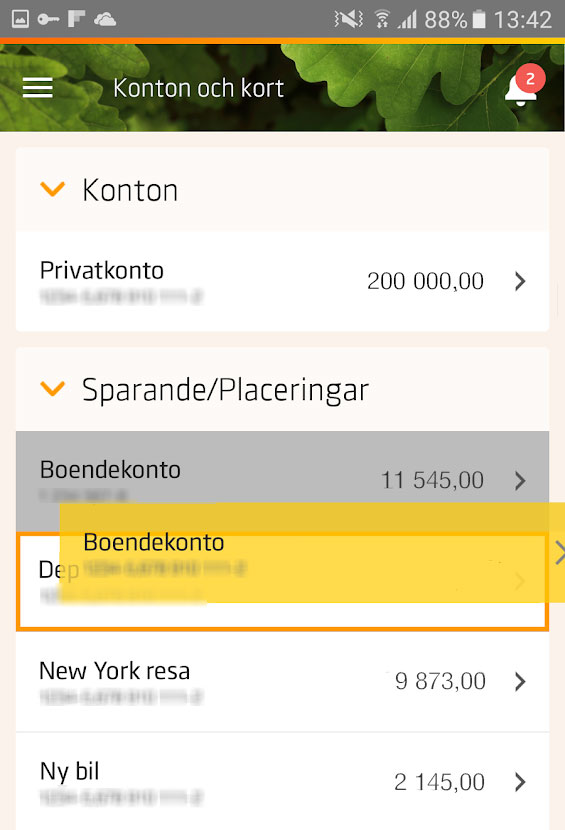This screenshot has height=830, width=565.
Task: Tap the cloud icon in status bar
Action: click(105, 20)
